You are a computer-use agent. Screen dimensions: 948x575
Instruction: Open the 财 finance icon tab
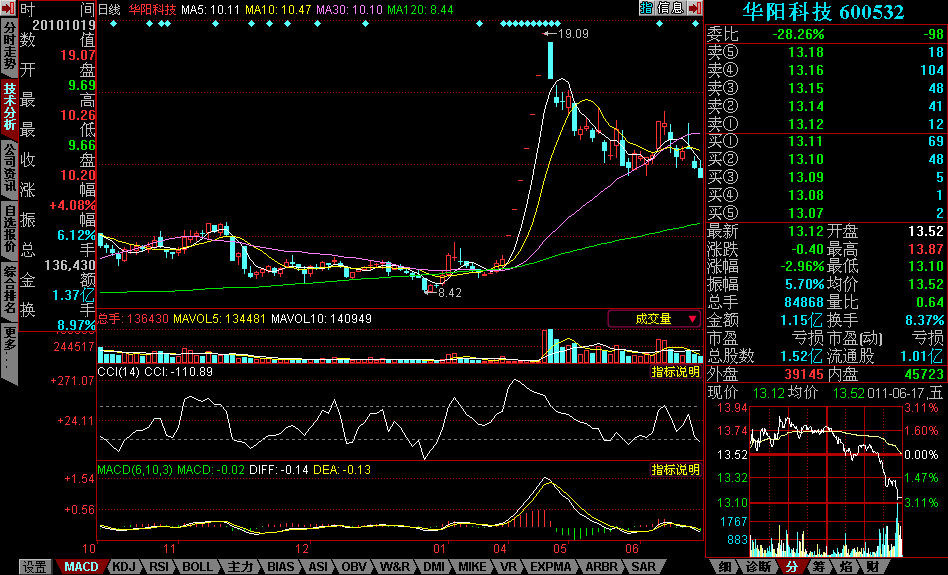coord(873,567)
